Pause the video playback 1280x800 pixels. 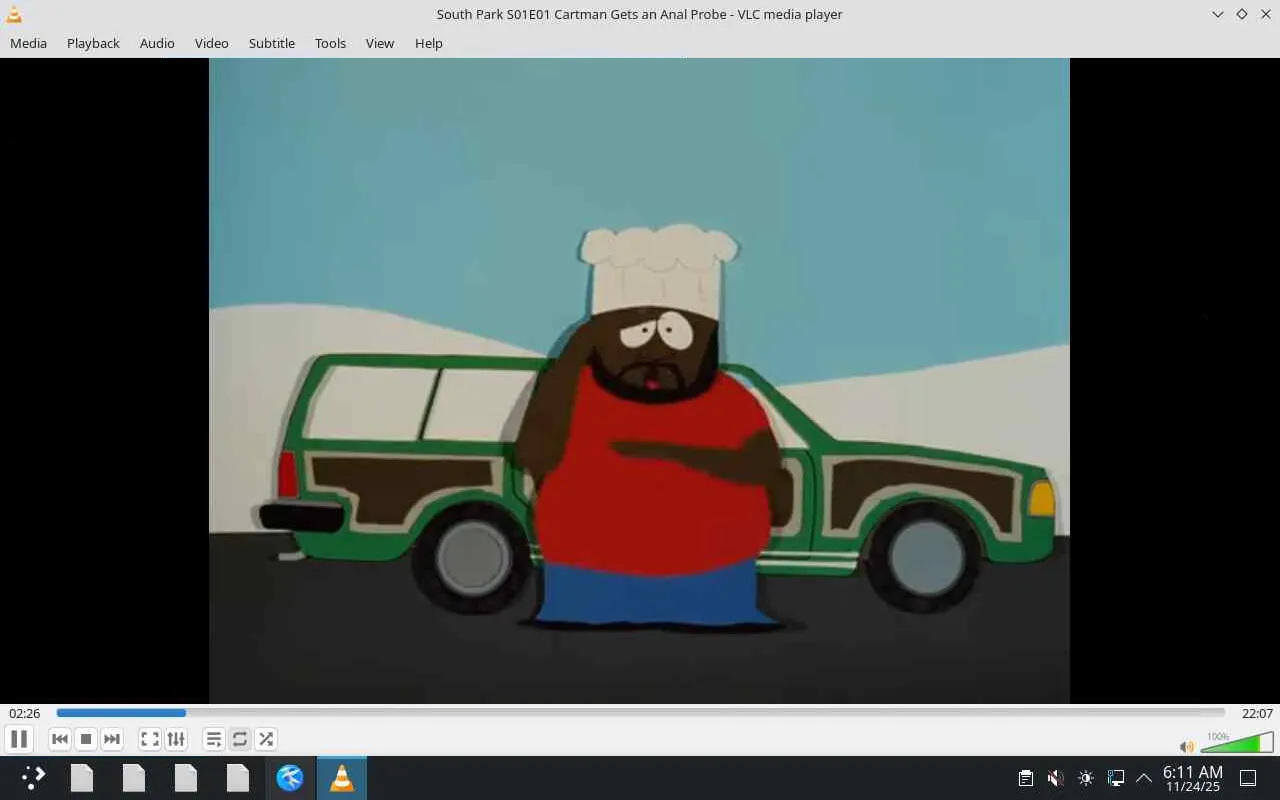click(x=18, y=739)
